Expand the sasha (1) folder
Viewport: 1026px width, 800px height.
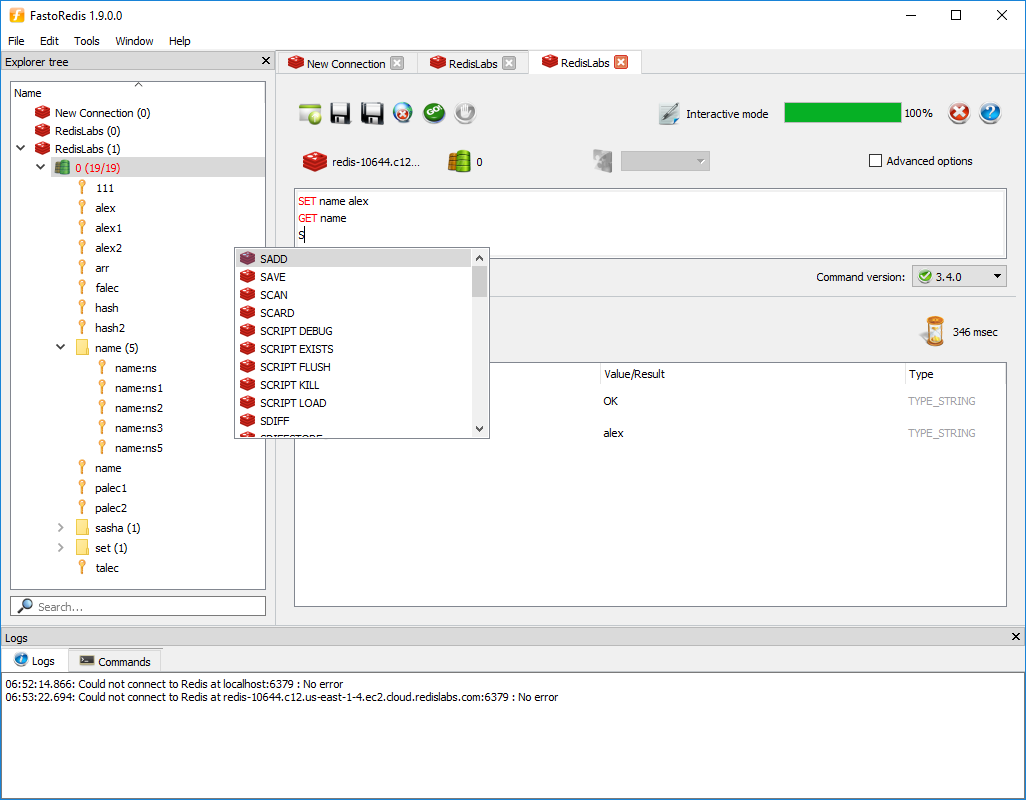coord(61,527)
